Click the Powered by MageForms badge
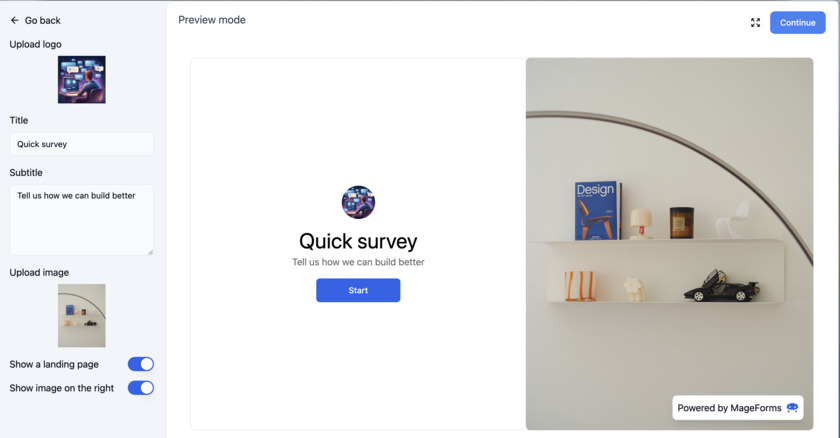The height and width of the screenshot is (438, 840). pos(738,408)
